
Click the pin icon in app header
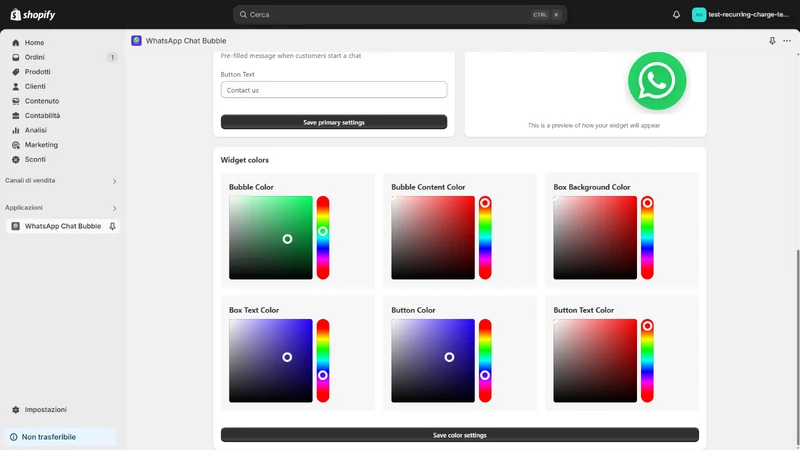point(772,41)
